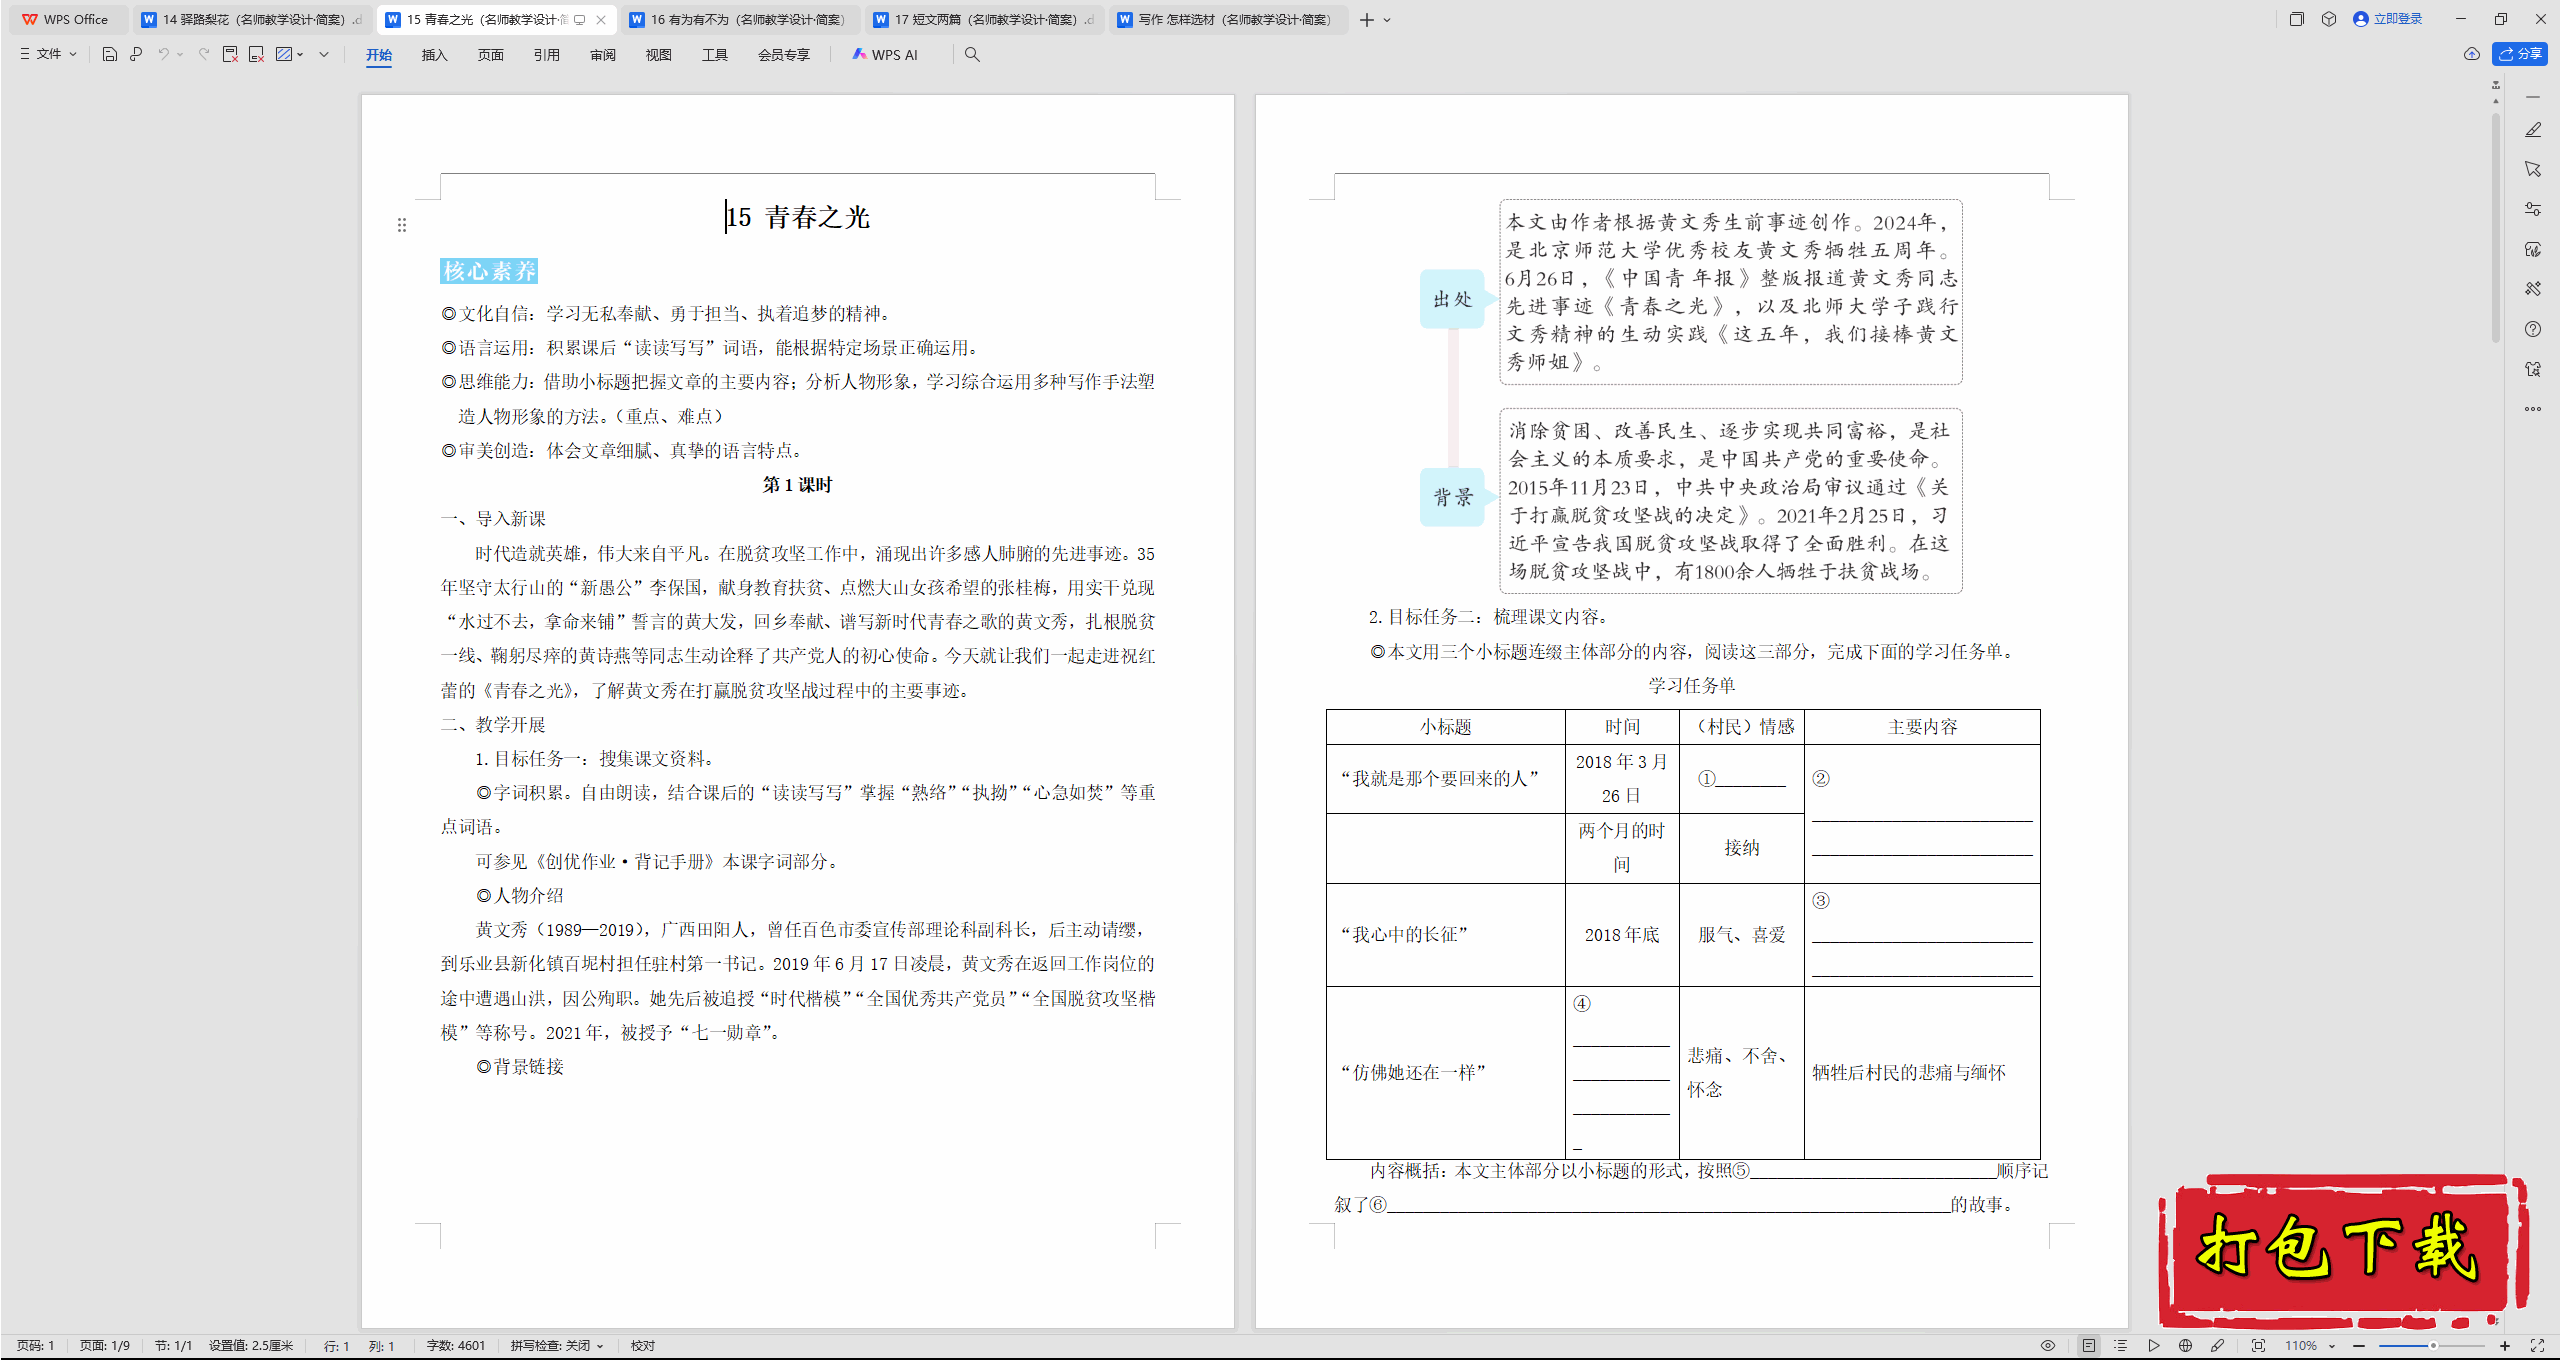The height and width of the screenshot is (1360, 2560).
Task: Select the 视图 ribbon tab
Action: point(659,55)
